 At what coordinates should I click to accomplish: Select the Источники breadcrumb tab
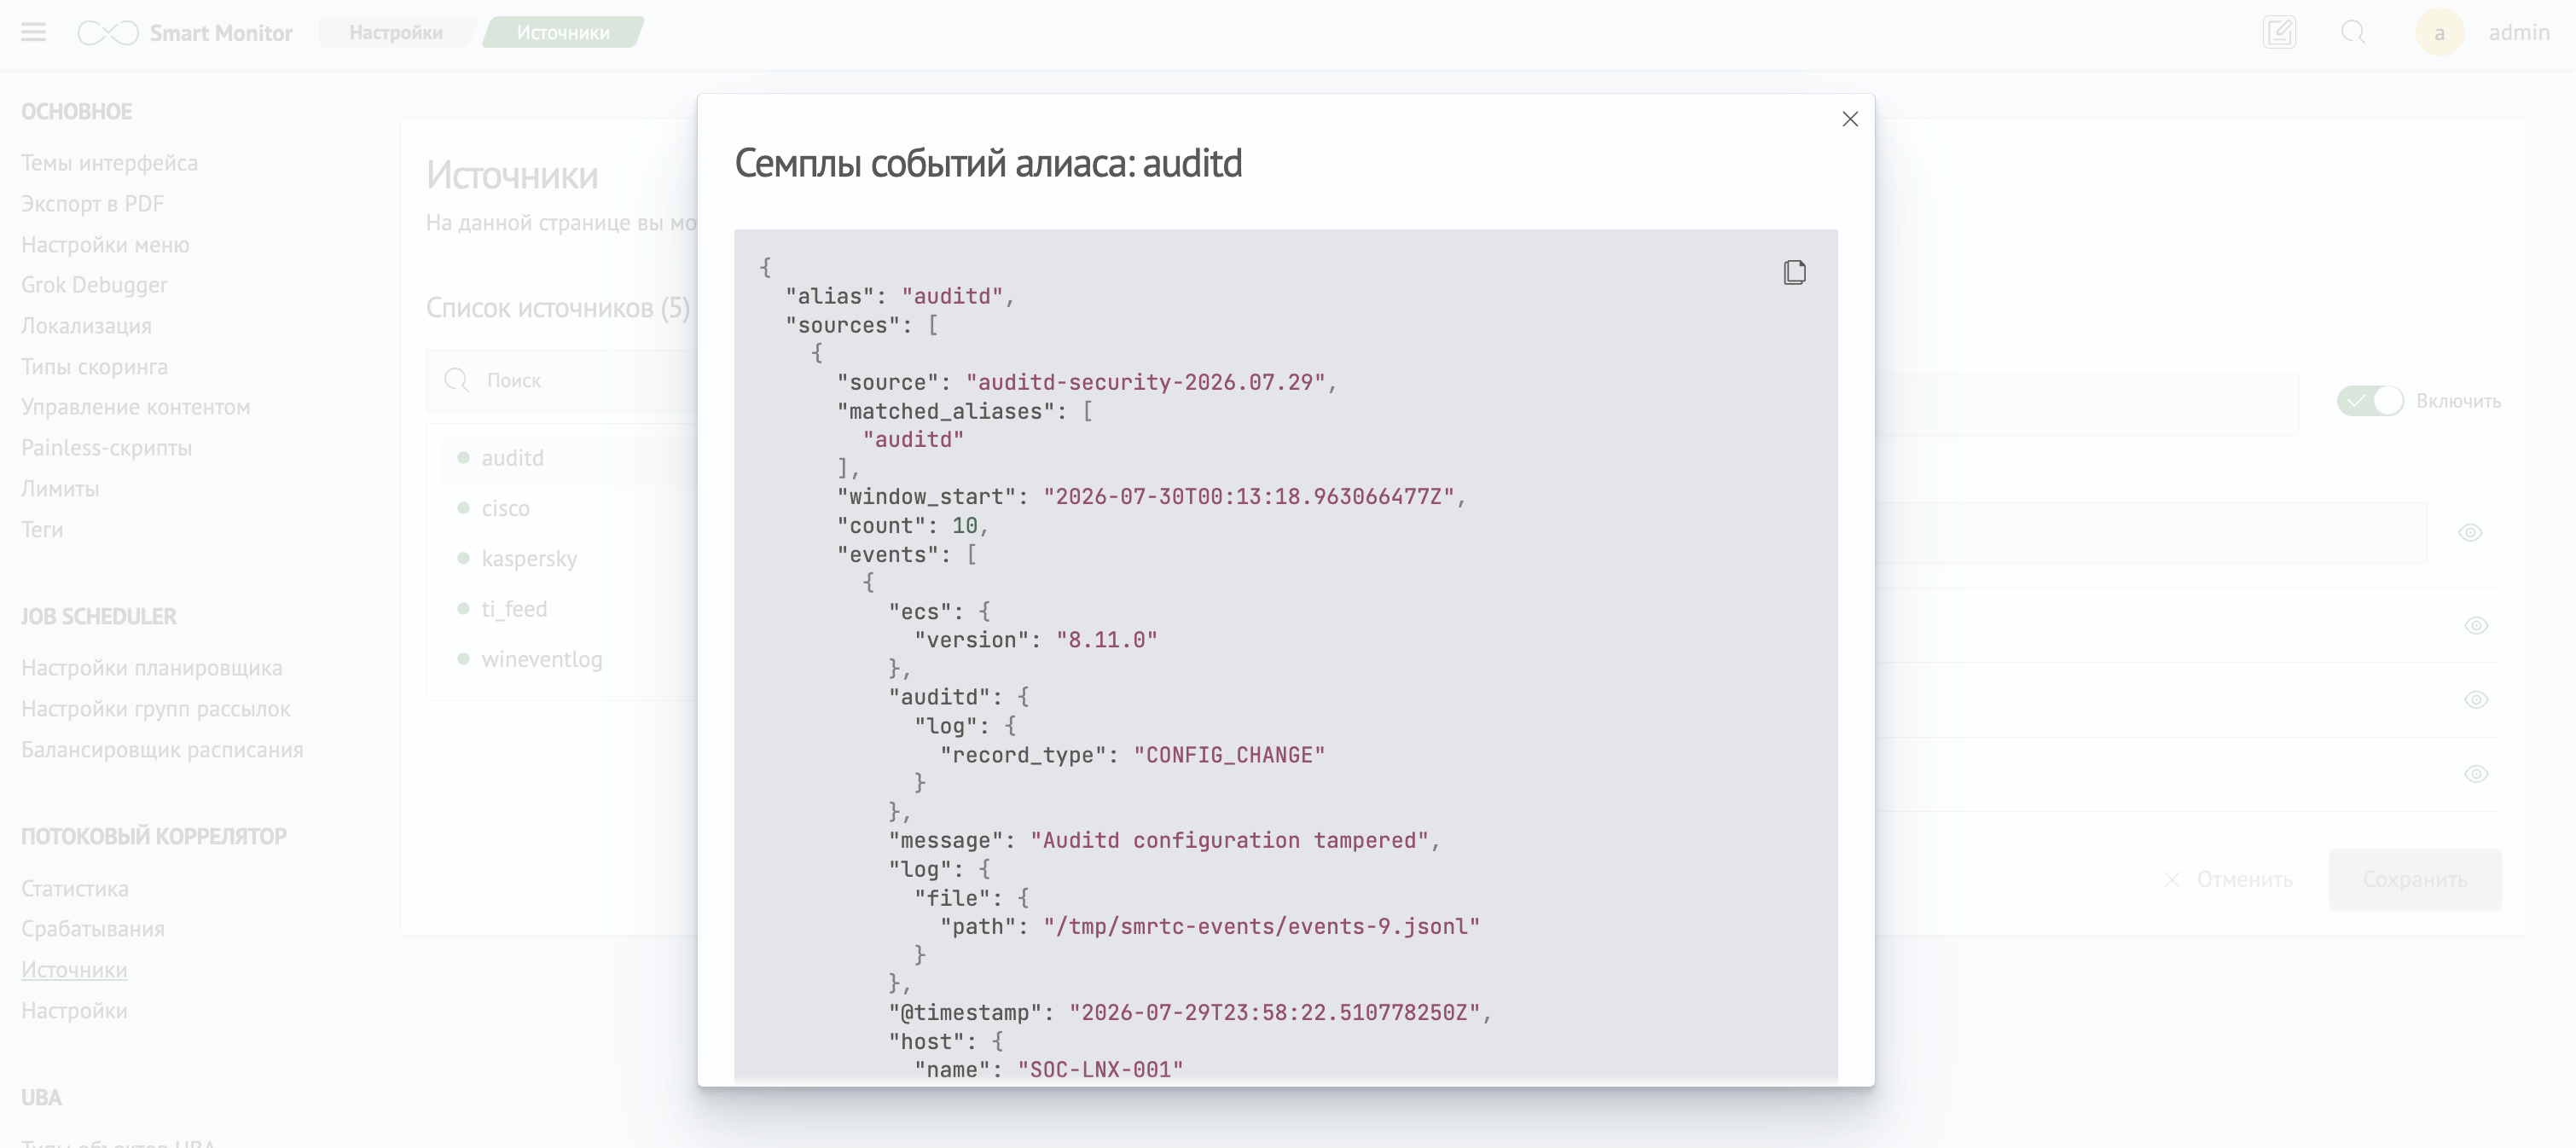pos(563,33)
